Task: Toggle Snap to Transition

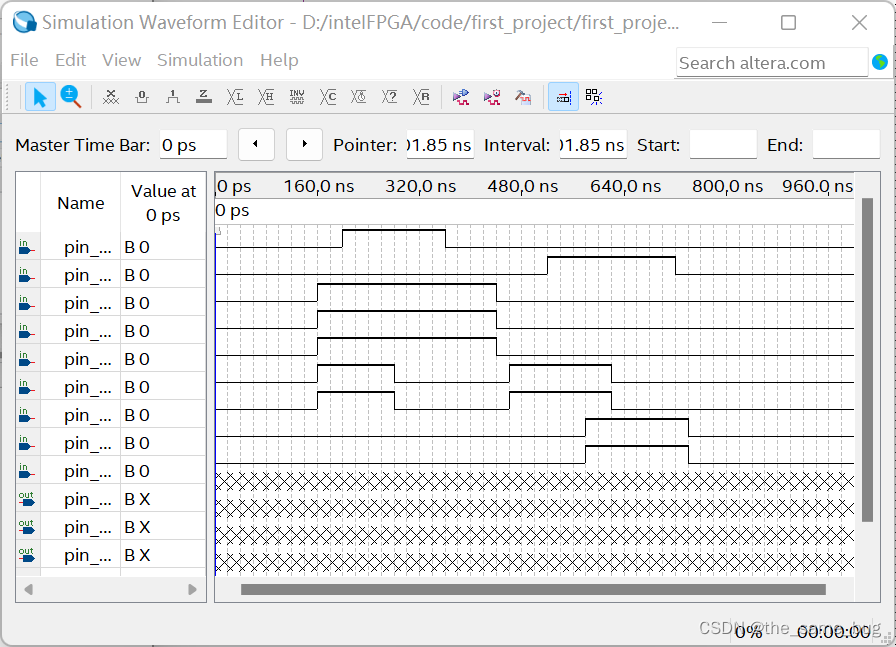Action: 594,97
